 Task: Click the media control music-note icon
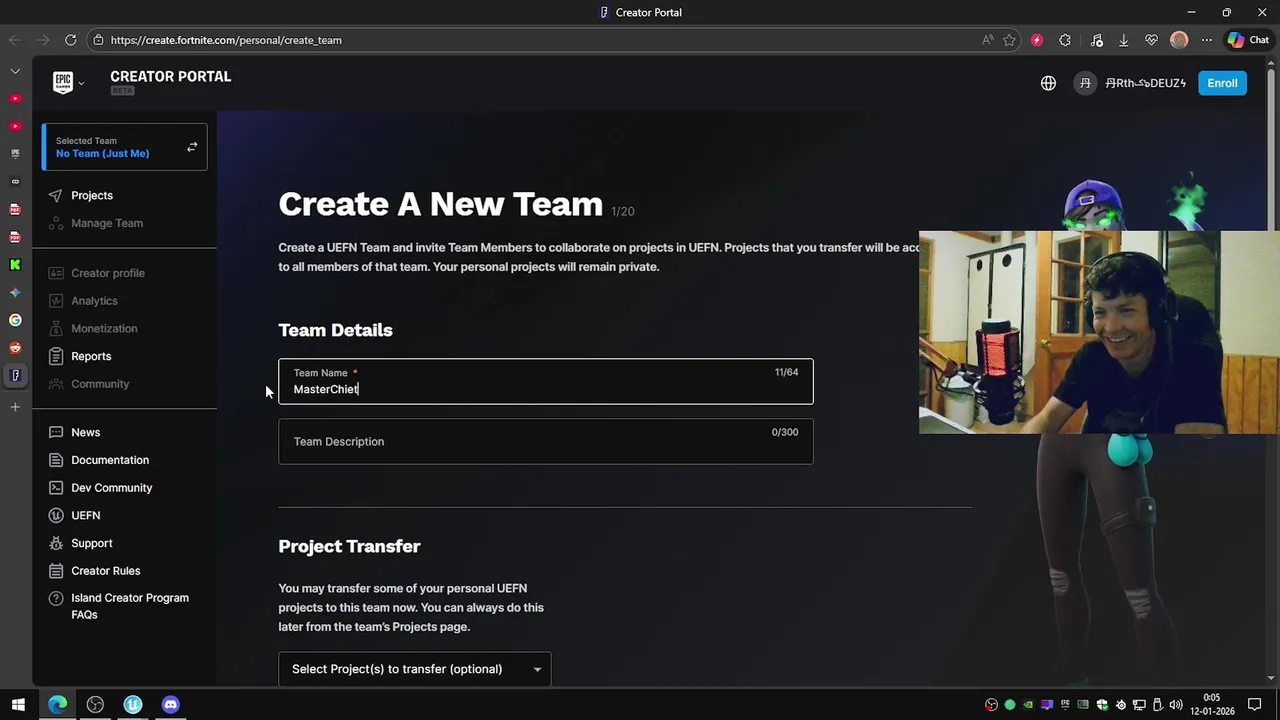tap(1097, 40)
